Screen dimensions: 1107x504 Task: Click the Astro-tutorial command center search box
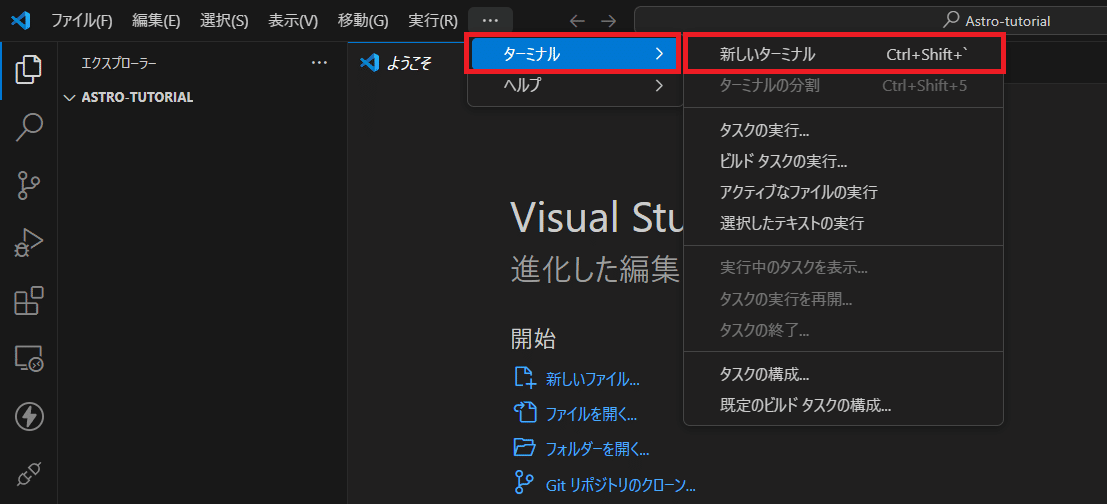[x=870, y=21]
